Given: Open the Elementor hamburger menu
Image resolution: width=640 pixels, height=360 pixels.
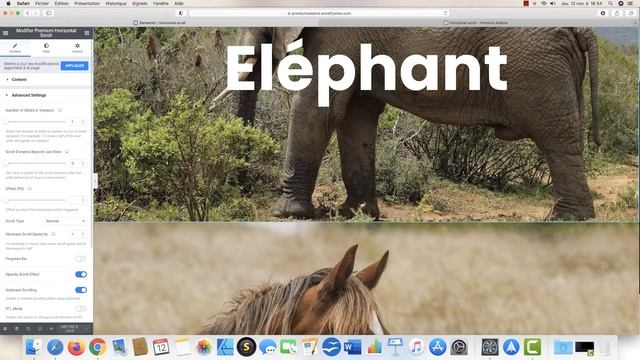Looking at the screenshot, I should (6, 33).
